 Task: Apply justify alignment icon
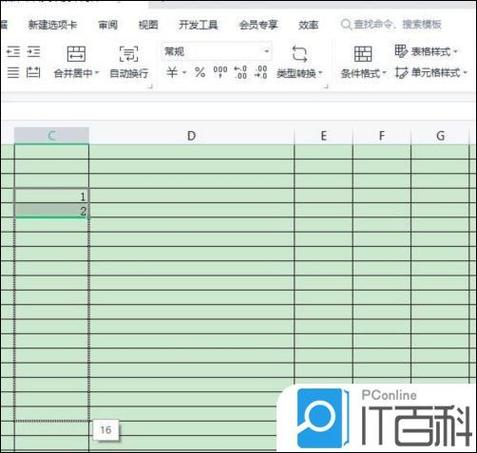(13, 72)
